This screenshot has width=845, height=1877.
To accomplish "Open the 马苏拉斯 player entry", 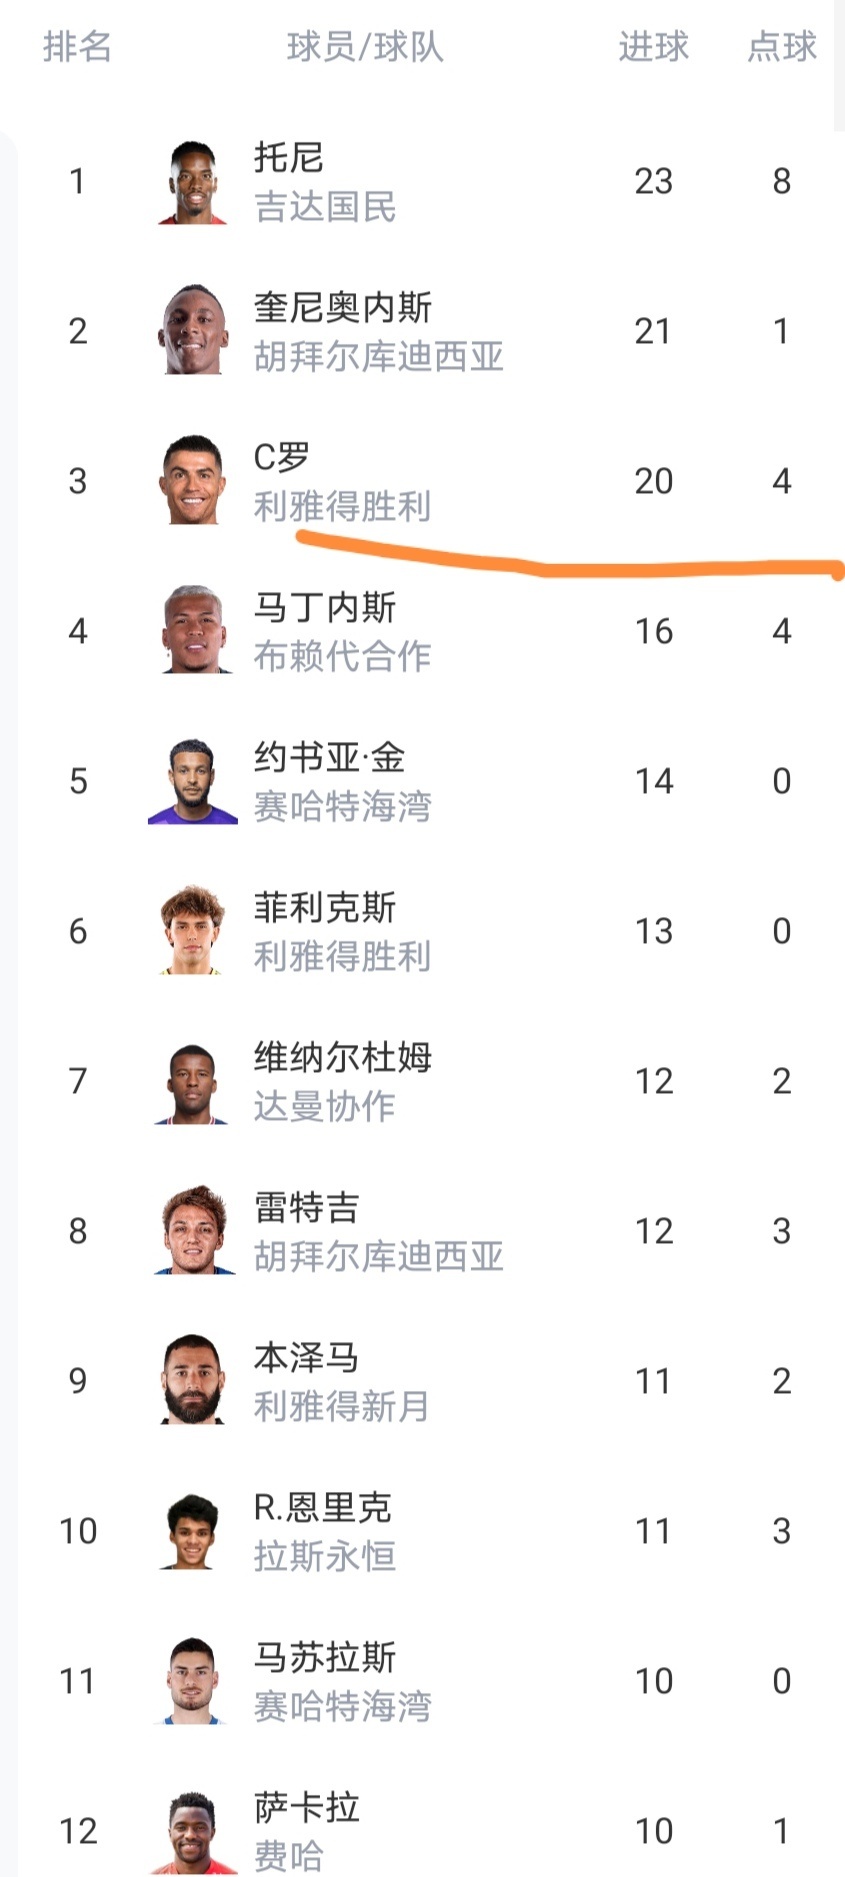I will coord(325,1657).
